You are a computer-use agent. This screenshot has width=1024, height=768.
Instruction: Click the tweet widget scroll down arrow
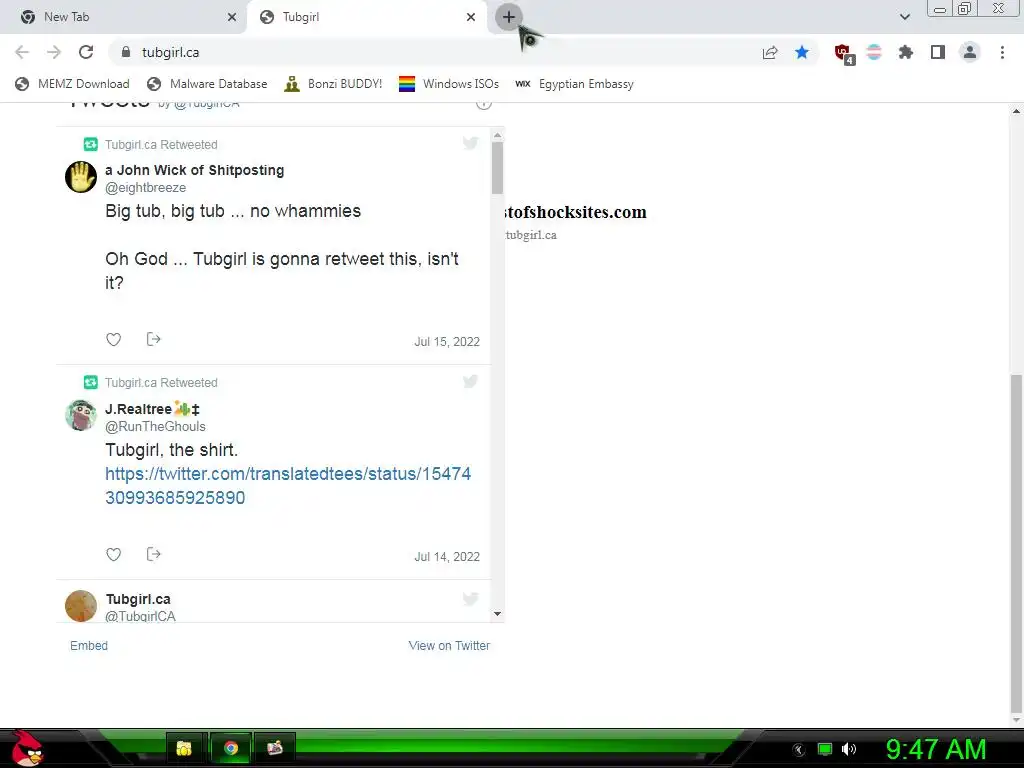[498, 614]
